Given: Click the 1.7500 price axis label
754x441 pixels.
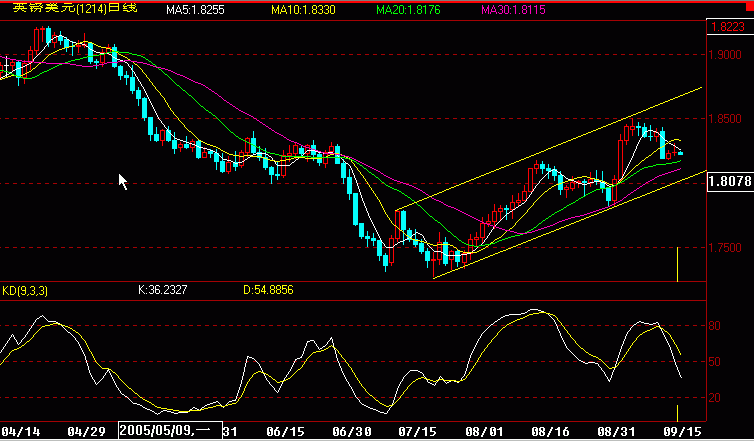Looking at the screenshot, I should click(725, 248).
